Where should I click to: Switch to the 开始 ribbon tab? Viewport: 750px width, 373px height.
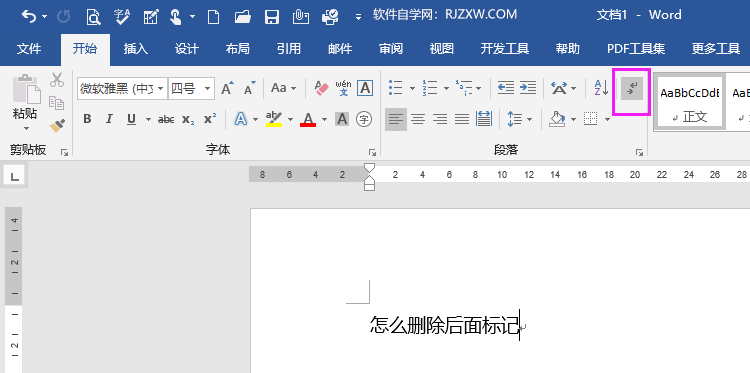85,49
